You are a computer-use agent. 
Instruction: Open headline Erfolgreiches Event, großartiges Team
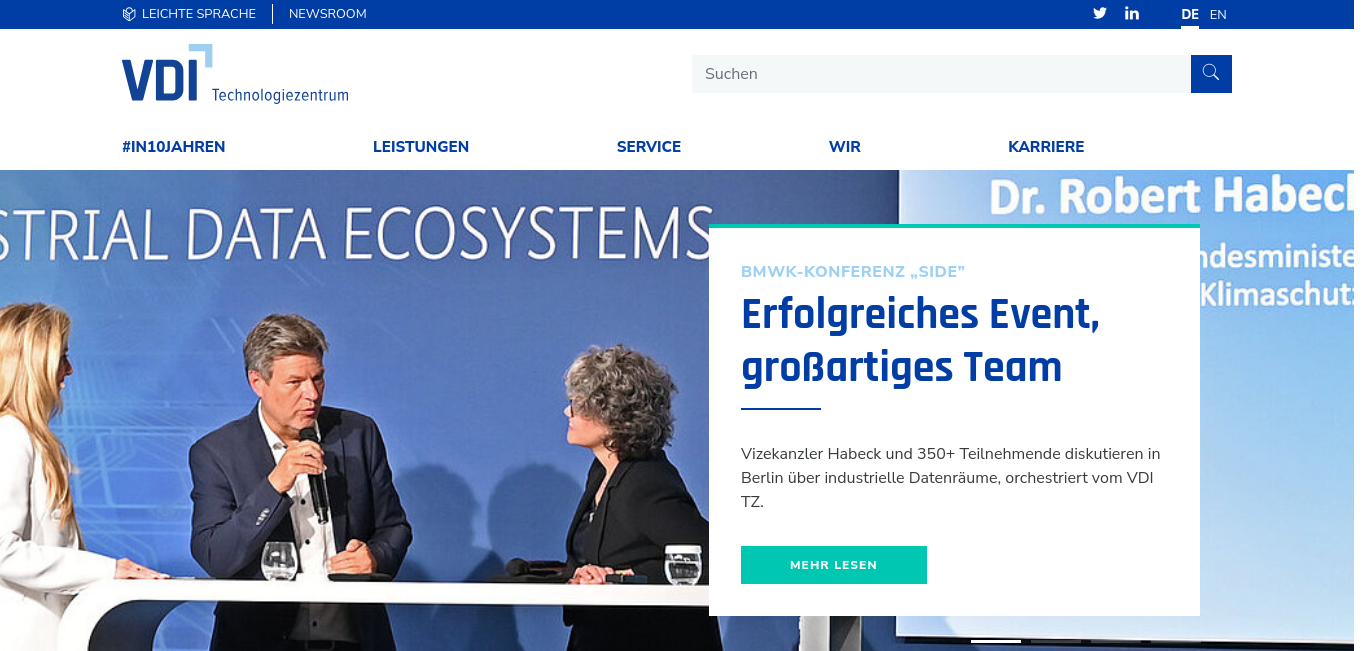click(920, 341)
